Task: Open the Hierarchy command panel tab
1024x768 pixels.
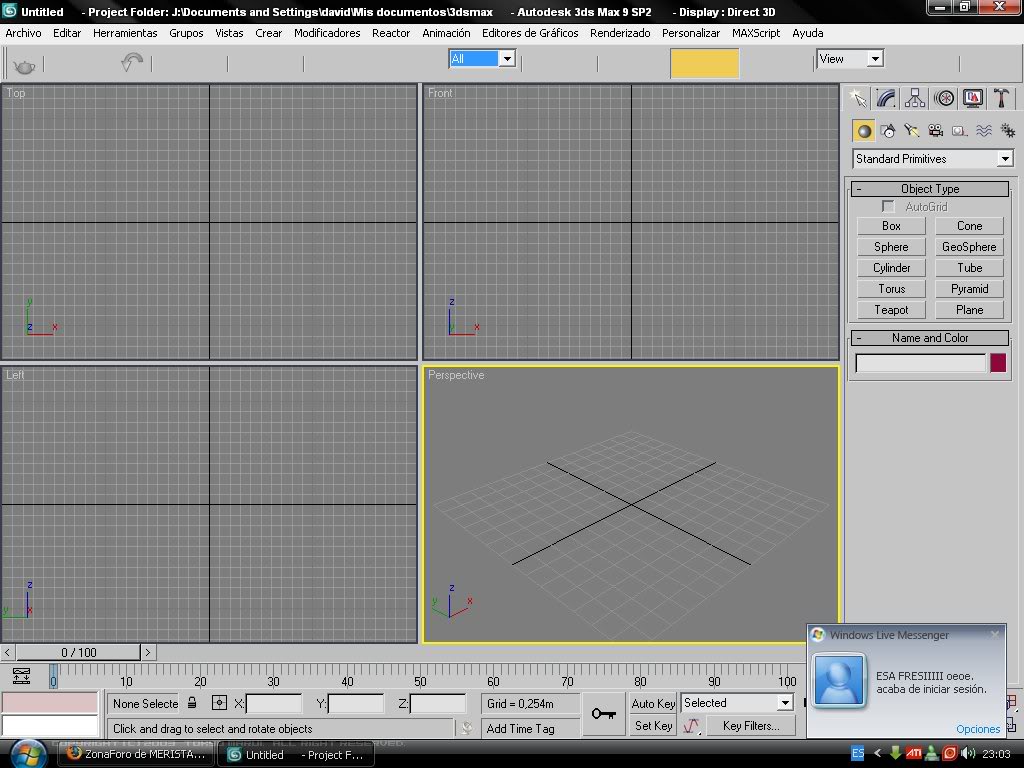Action: click(915, 99)
